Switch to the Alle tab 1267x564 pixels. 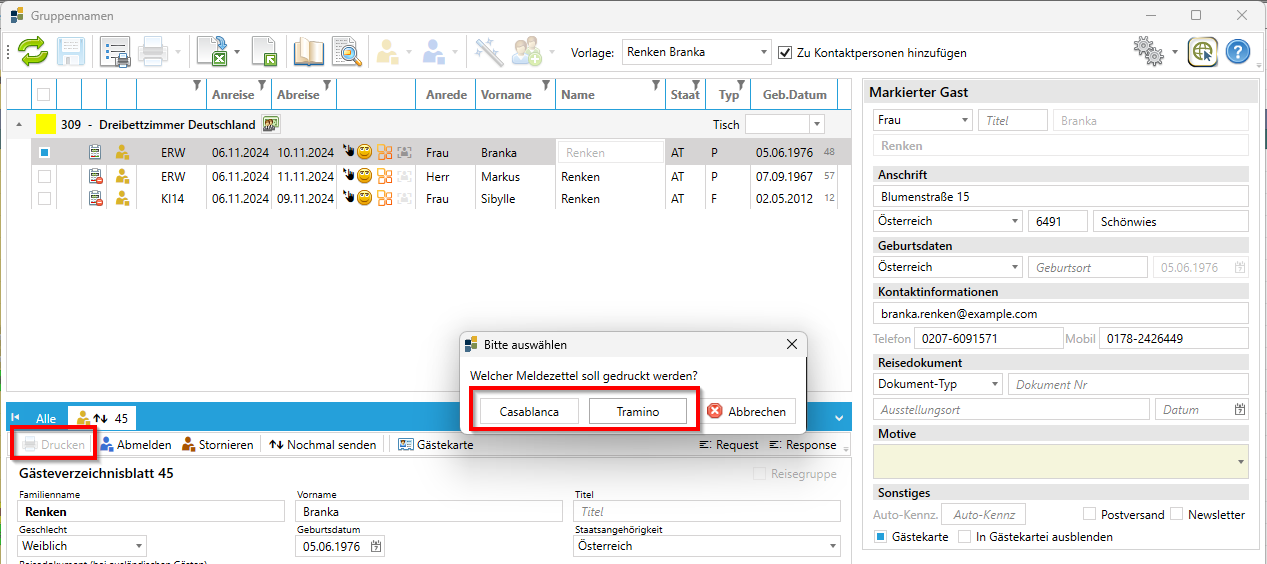point(46,418)
